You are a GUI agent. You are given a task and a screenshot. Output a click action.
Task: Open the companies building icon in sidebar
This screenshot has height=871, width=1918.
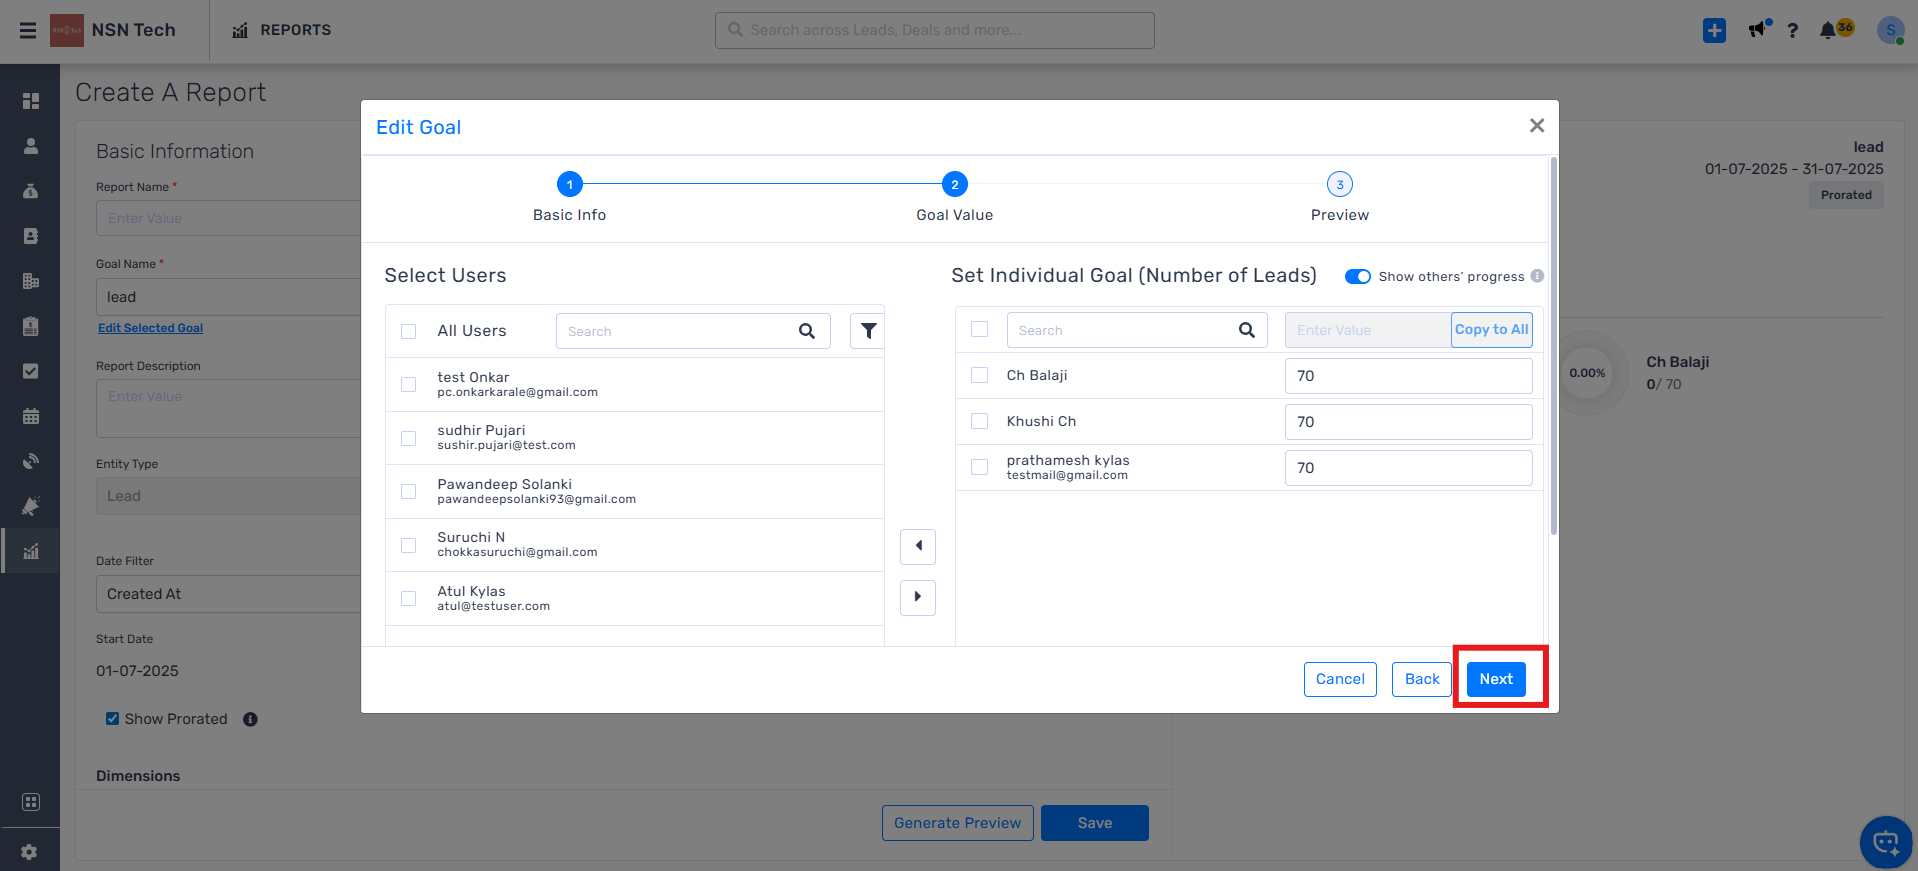tap(31, 281)
